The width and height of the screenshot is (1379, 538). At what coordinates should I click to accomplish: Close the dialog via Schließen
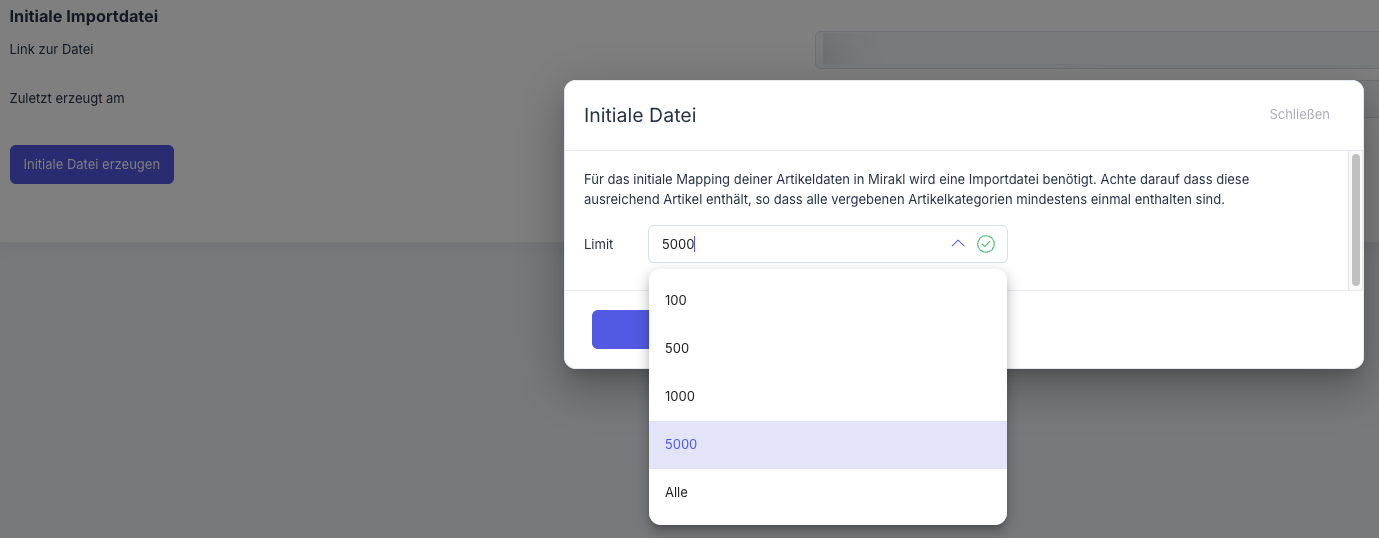pos(1299,114)
